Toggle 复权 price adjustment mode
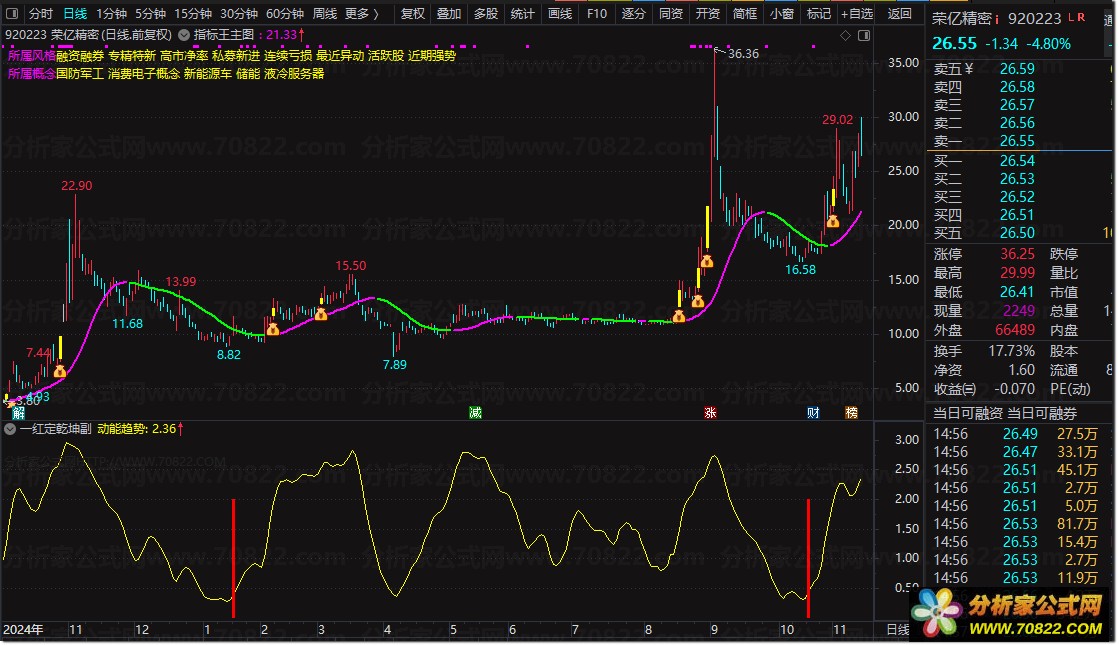The image size is (1119, 645). pyautogui.click(x=412, y=14)
